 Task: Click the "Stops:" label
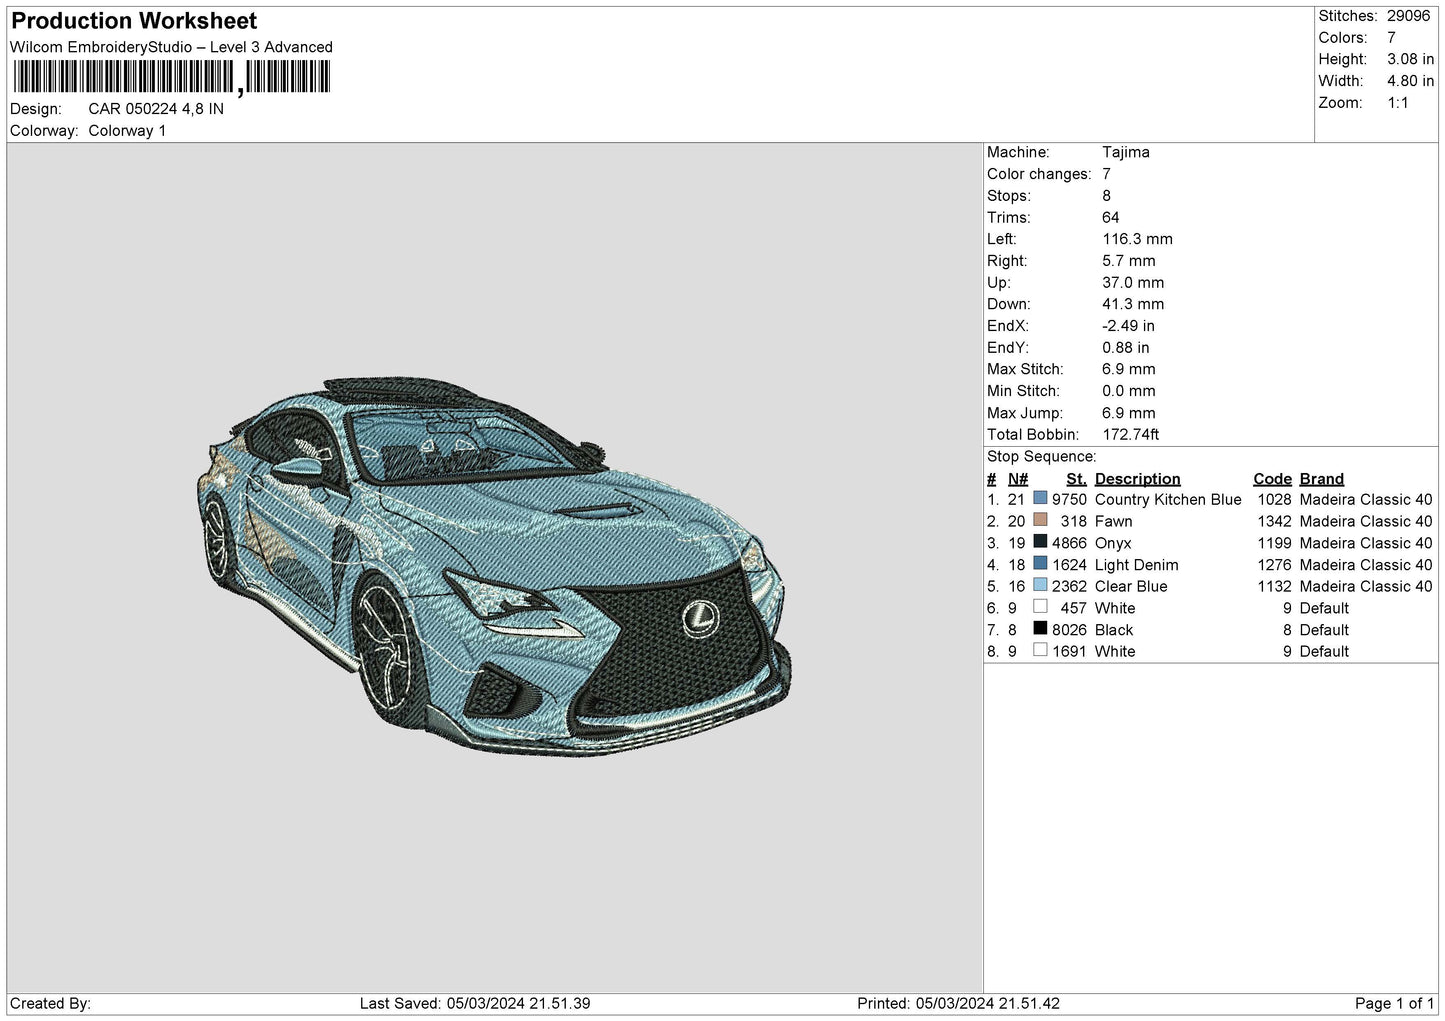pos(1008,196)
